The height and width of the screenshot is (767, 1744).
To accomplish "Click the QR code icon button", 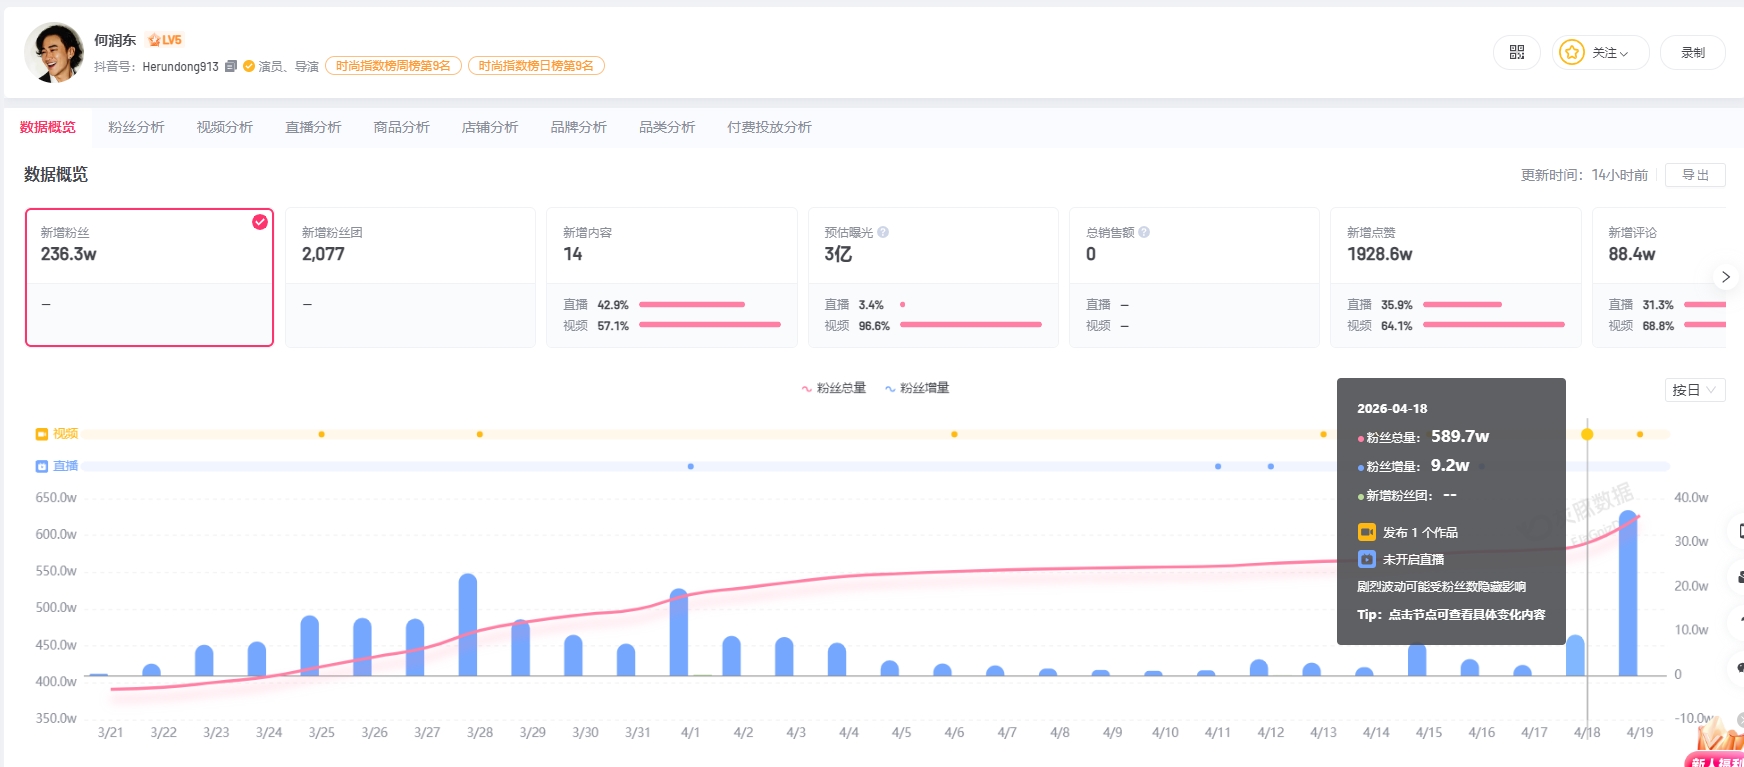I will 1516,52.
